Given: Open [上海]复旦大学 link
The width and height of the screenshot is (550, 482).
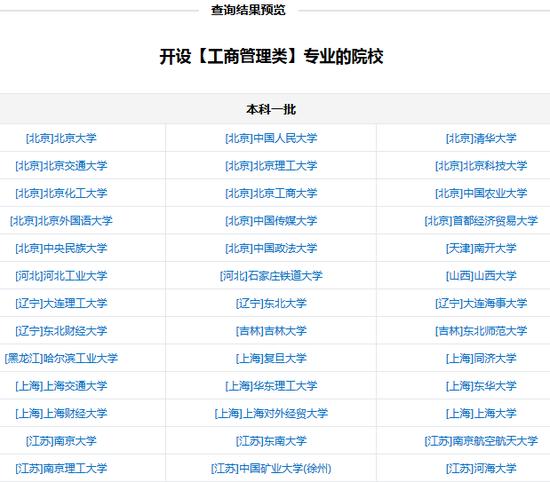Looking at the screenshot, I should coord(271,358).
